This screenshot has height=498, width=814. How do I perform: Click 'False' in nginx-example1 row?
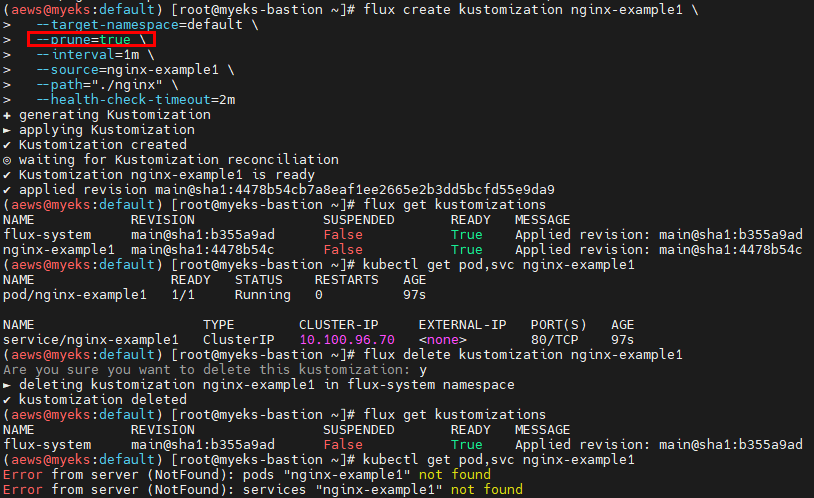pos(343,250)
